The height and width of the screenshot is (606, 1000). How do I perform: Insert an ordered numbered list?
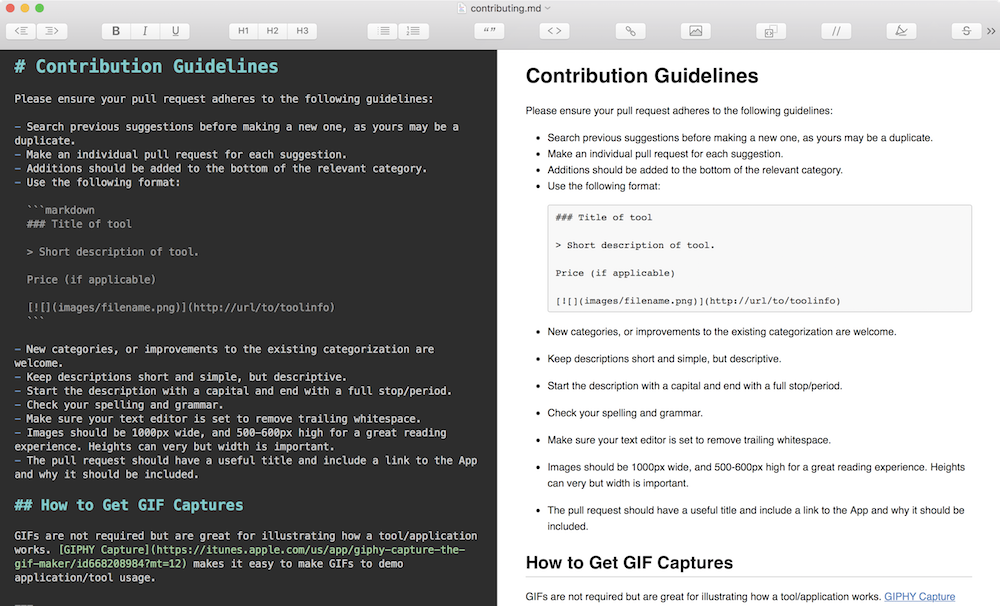pos(413,31)
